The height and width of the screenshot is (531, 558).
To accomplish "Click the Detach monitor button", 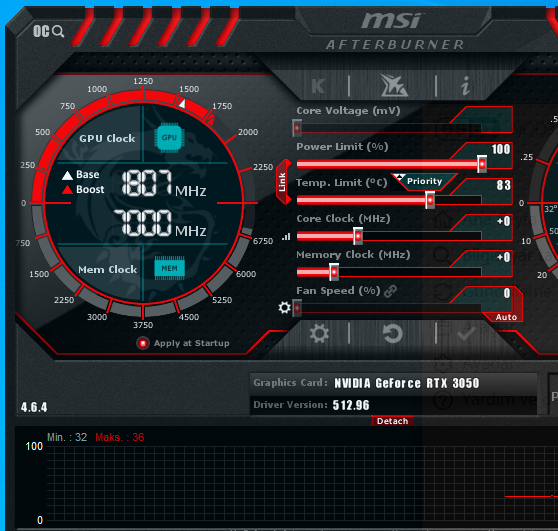I will pos(392,421).
